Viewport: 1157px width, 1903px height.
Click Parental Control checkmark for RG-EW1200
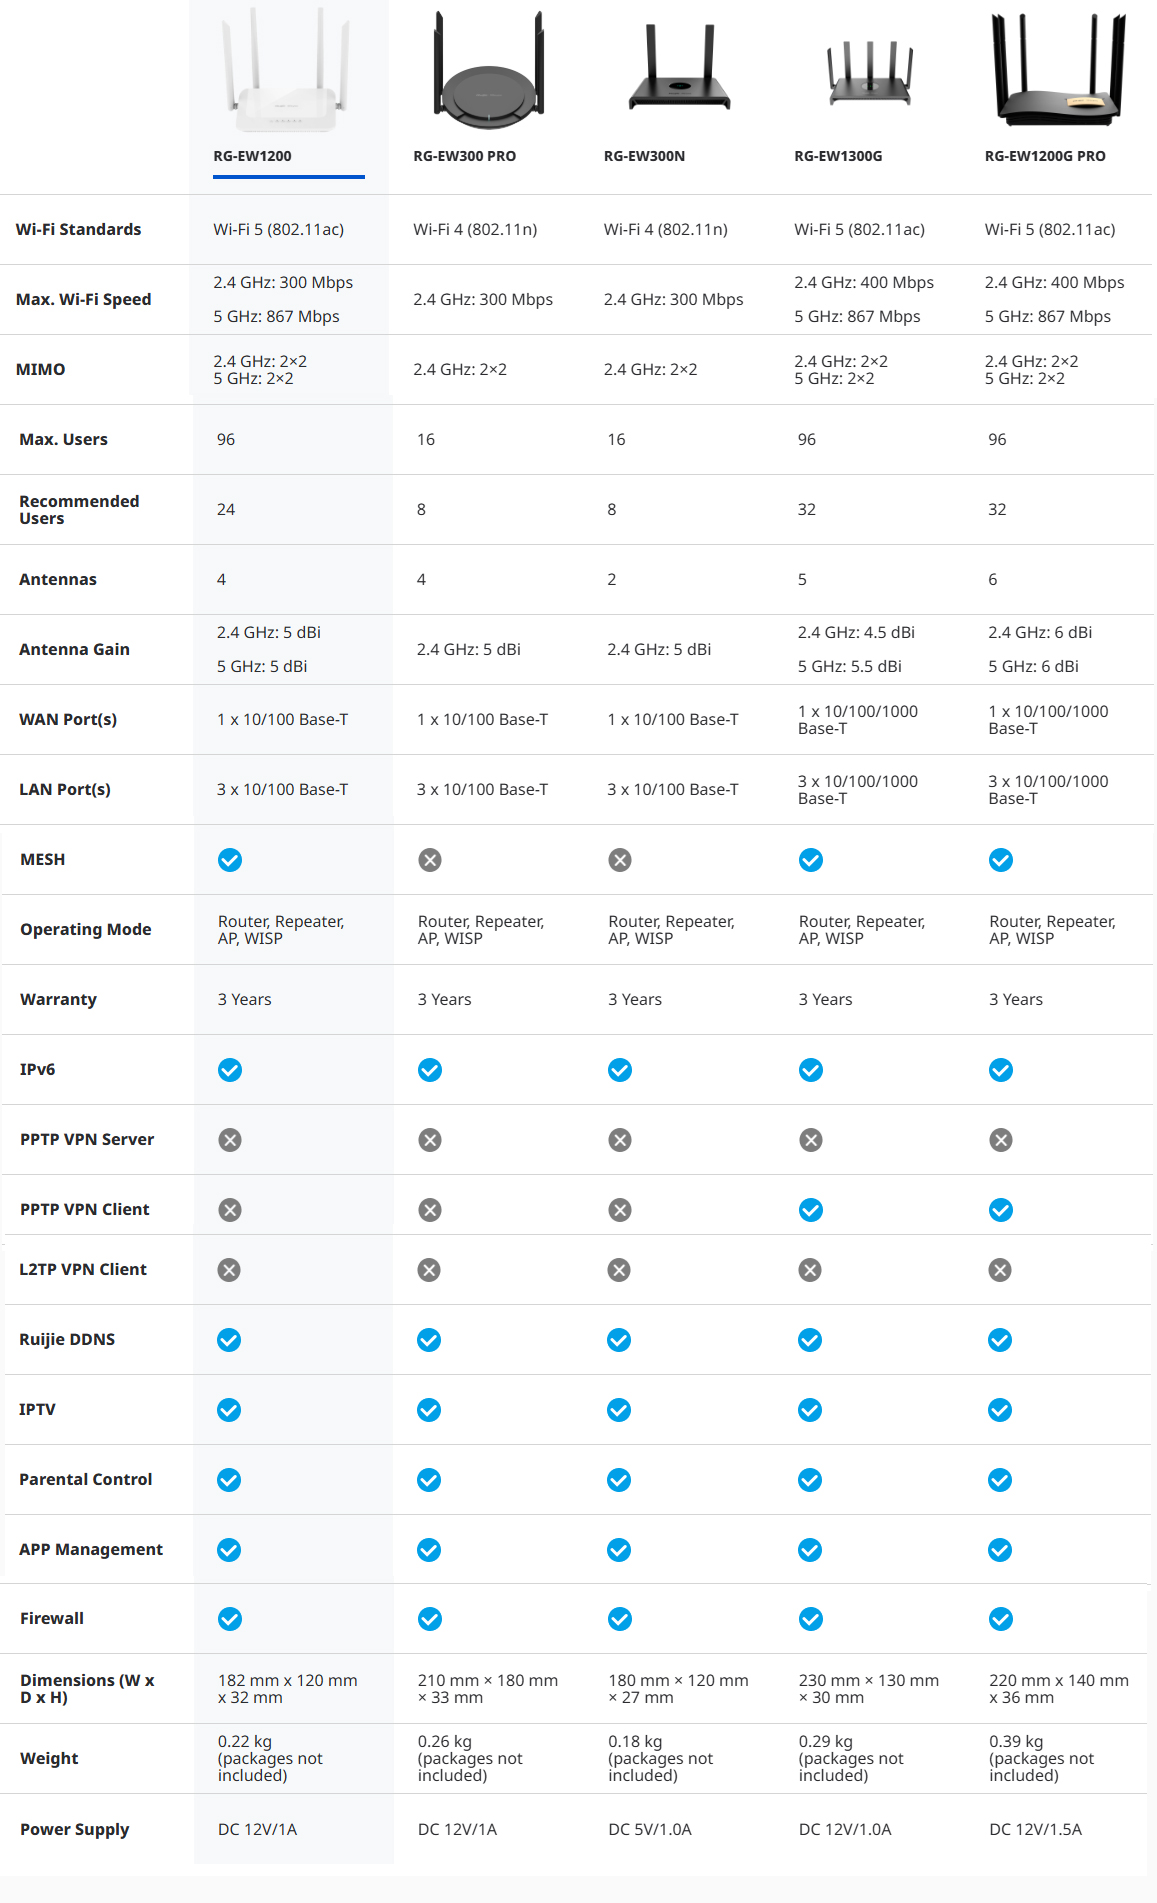tap(229, 1480)
